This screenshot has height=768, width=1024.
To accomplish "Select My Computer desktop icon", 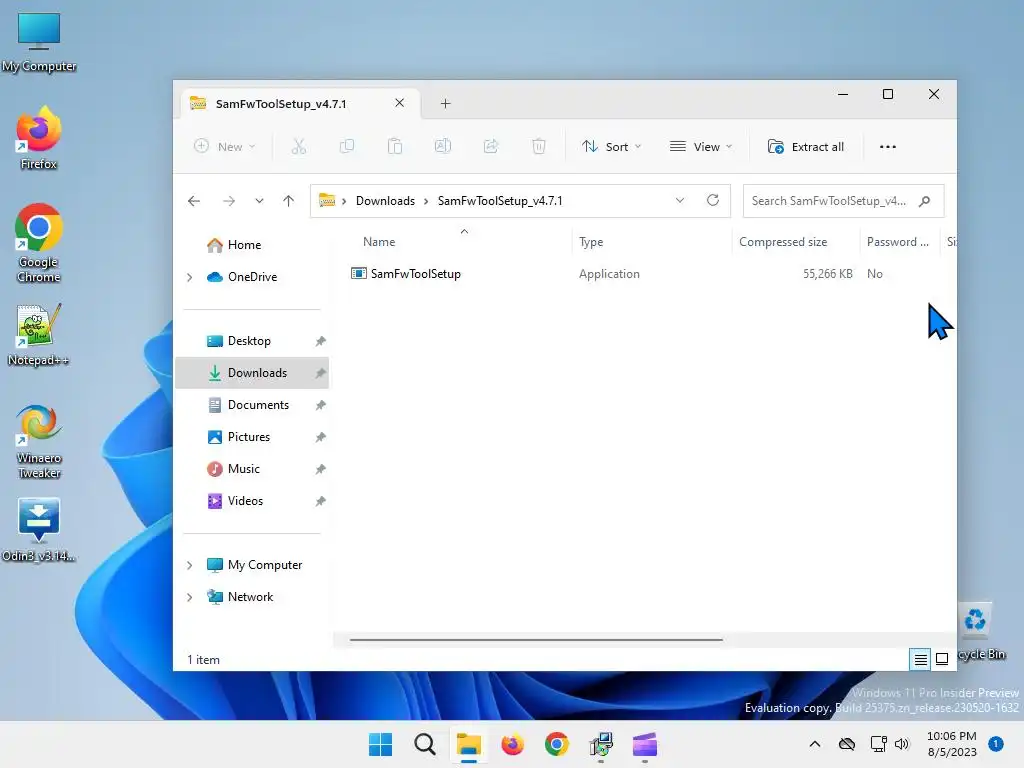I will pyautogui.click(x=39, y=42).
